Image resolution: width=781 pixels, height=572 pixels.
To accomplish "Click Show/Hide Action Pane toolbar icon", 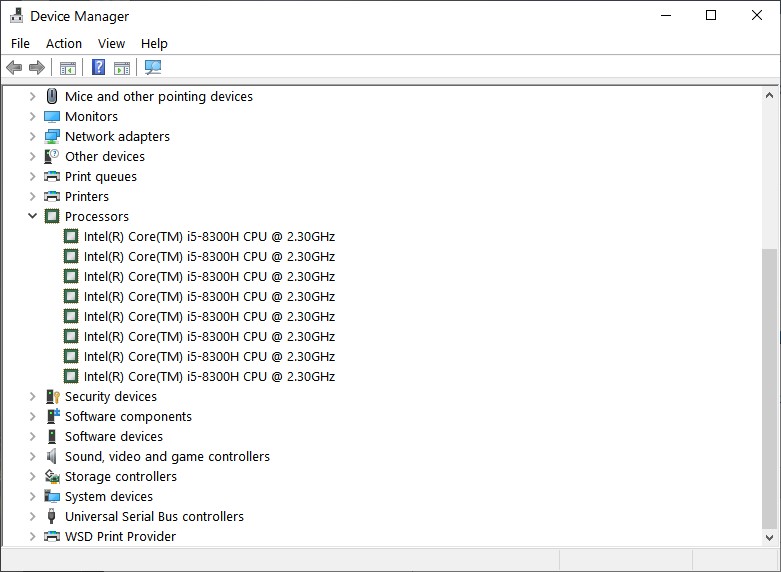I will point(122,68).
